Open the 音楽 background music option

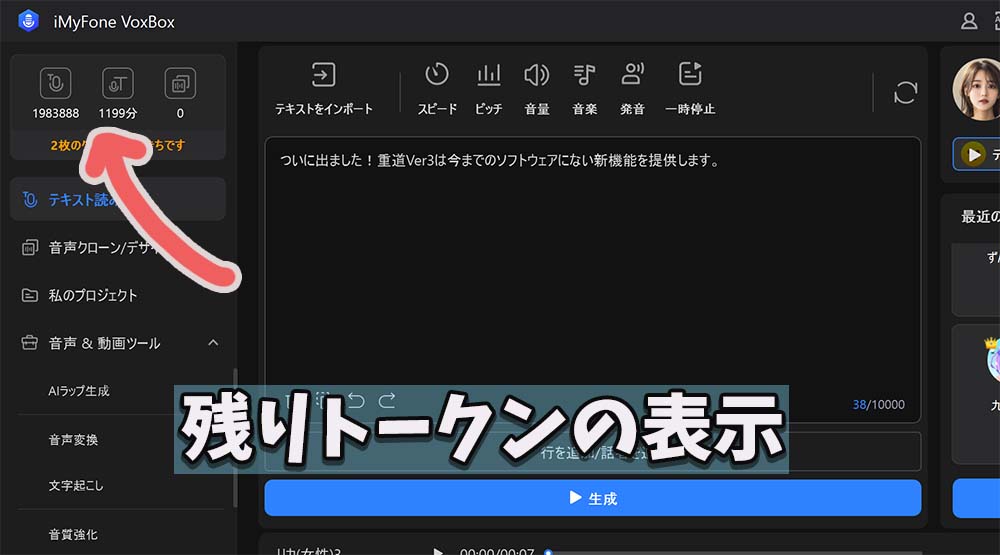click(584, 89)
